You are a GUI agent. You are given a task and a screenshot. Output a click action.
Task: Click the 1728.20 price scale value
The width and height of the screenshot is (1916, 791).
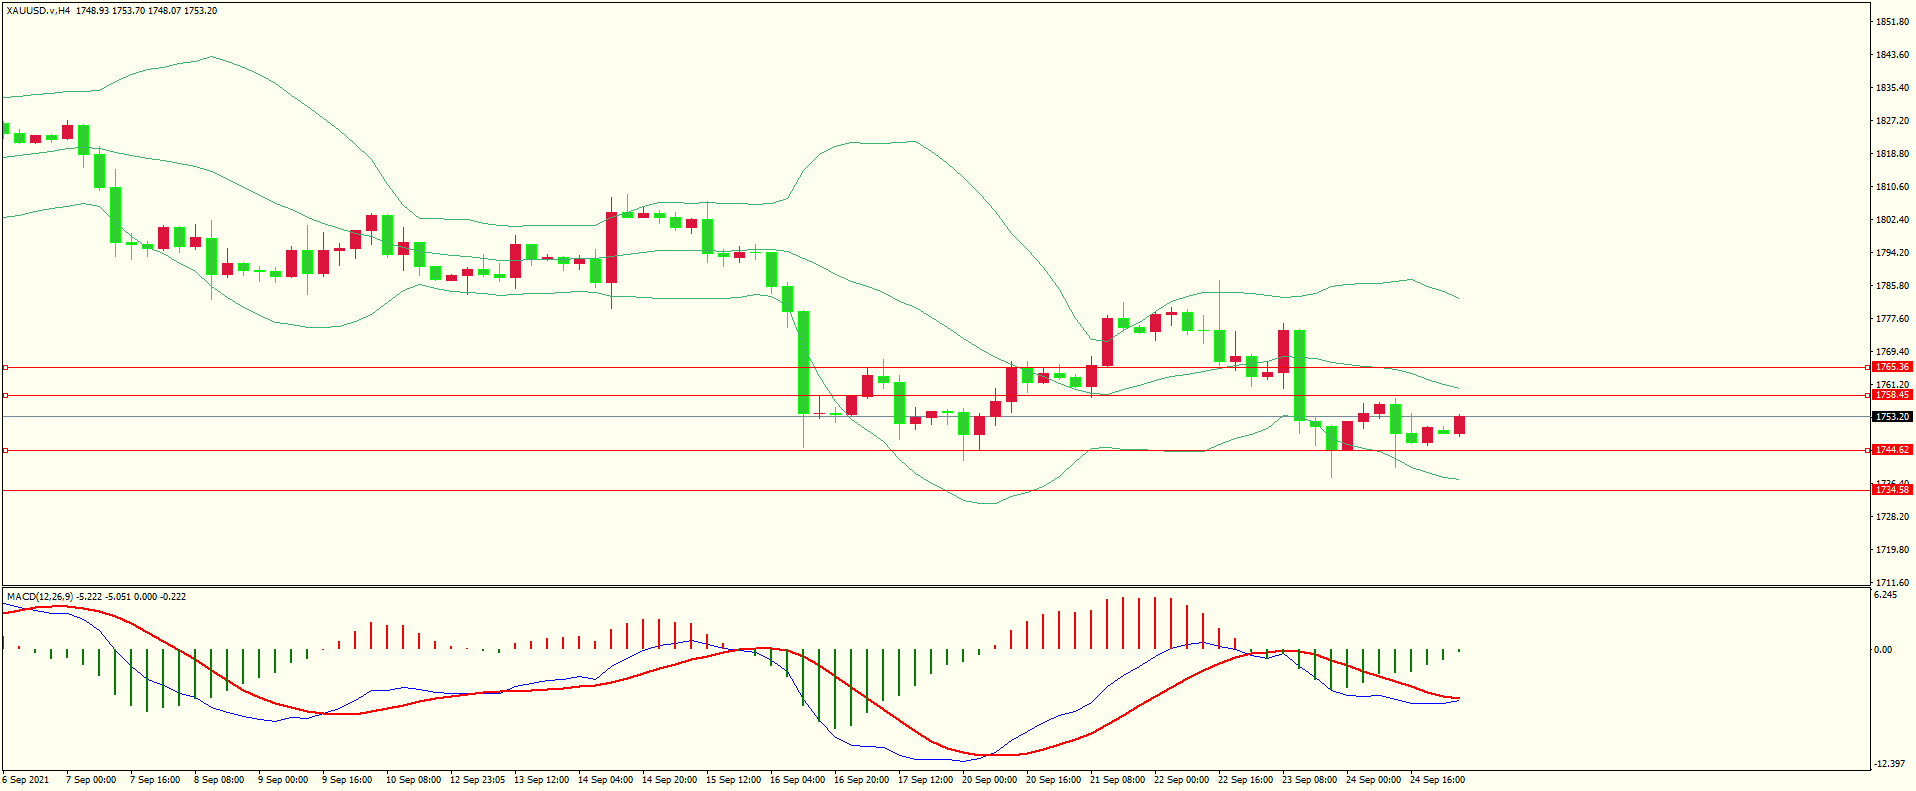click(x=1892, y=516)
